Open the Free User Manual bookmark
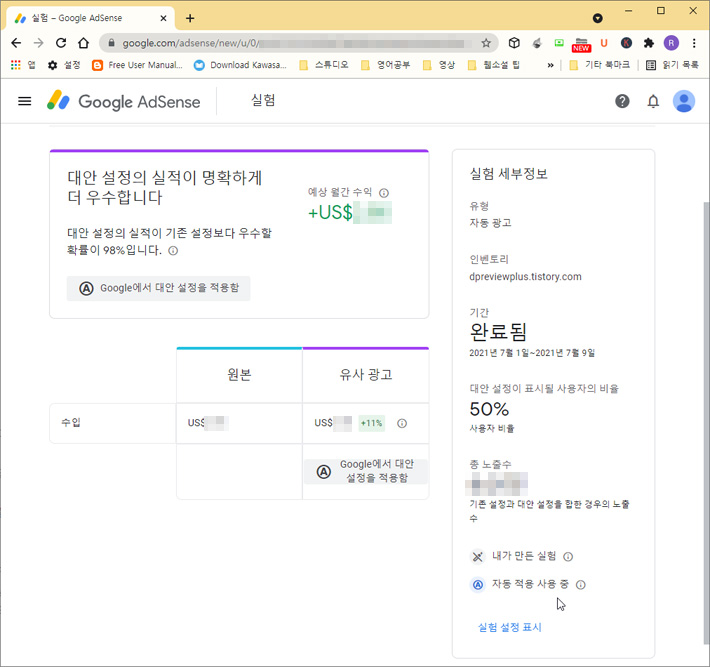The width and height of the screenshot is (710, 667). [x=137, y=65]
